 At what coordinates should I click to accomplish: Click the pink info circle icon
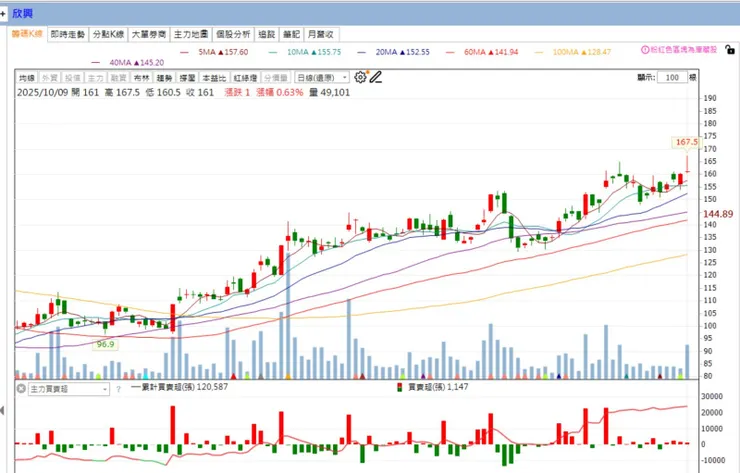point(645,50)
